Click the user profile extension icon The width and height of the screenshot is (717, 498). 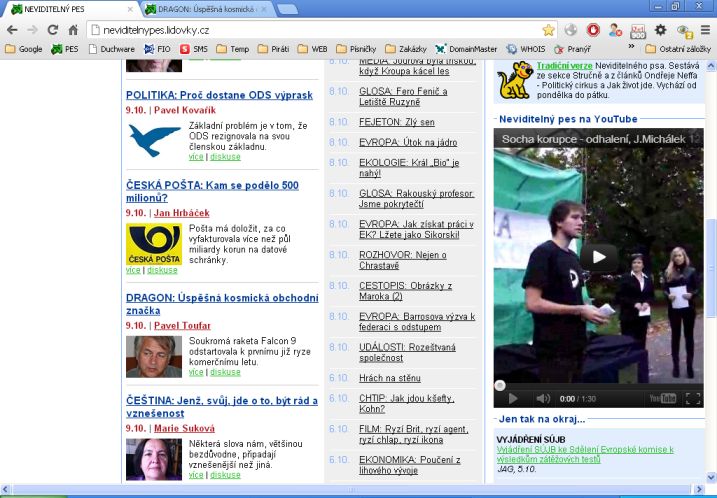pos(615,30)
